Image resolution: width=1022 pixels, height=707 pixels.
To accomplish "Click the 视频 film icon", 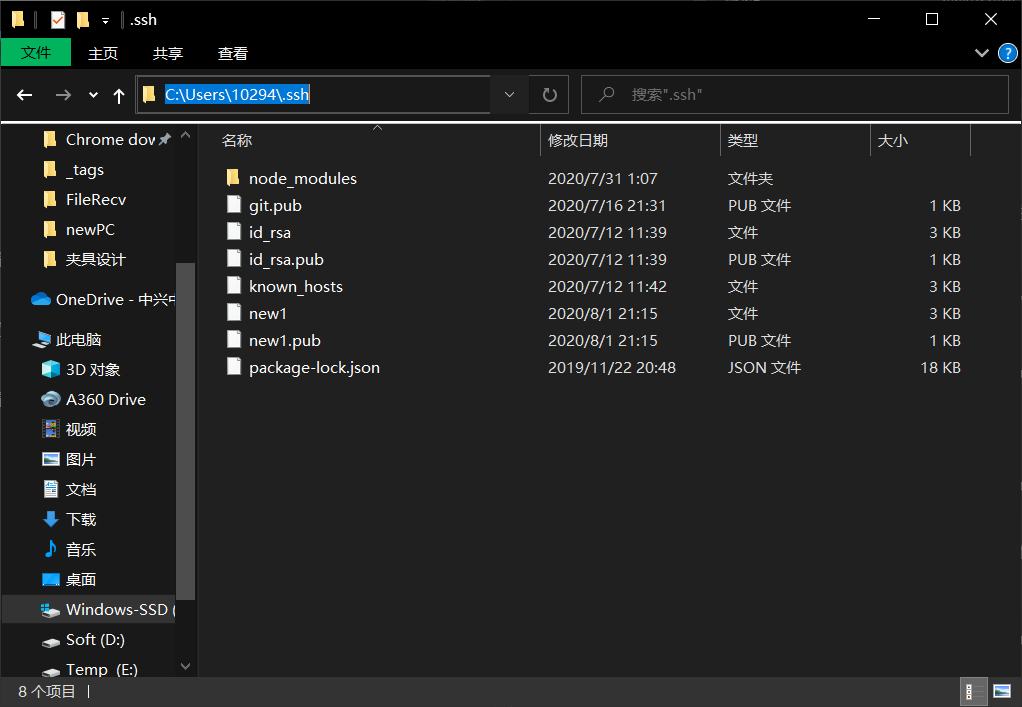I will click(x=51, y=429).
